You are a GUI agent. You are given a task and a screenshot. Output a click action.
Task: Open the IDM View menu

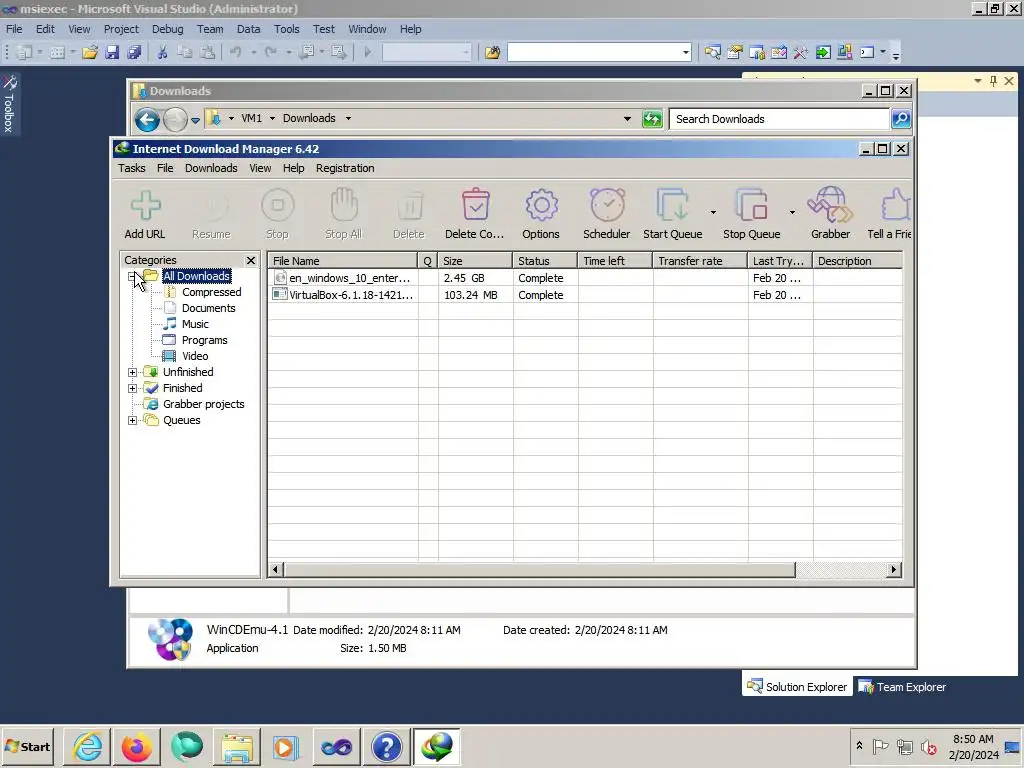pos(260,168)
